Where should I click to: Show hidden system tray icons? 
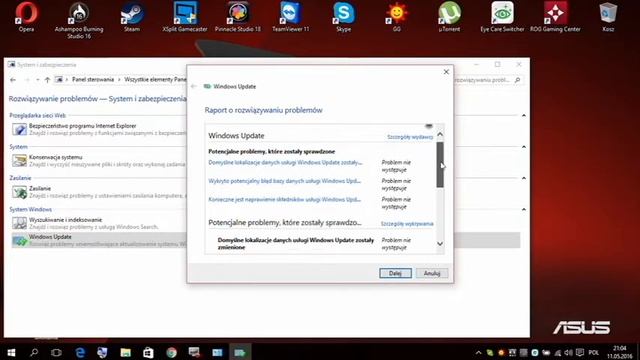click(x=478, y=353)
